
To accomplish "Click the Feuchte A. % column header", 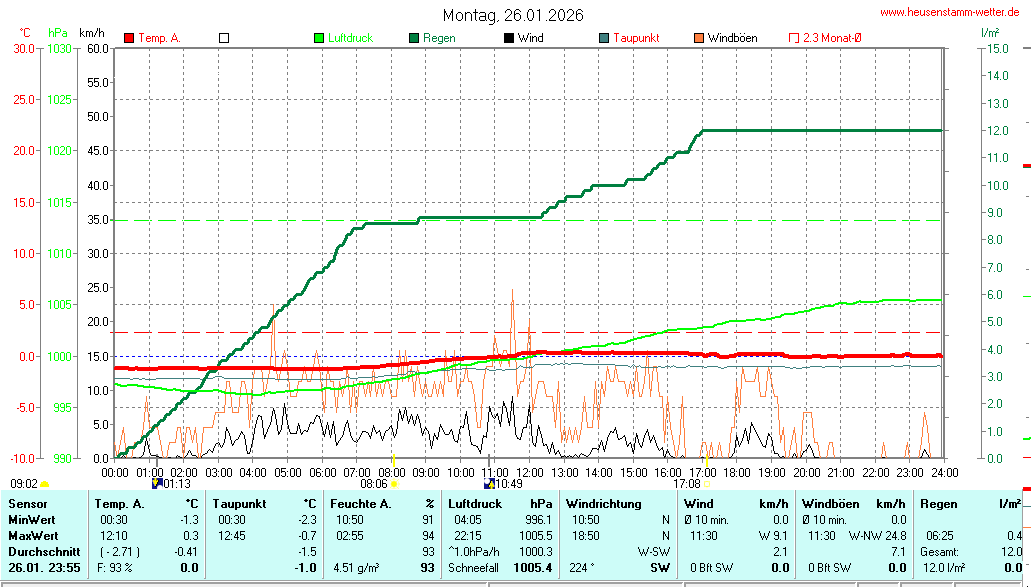I will pos(382,504).
